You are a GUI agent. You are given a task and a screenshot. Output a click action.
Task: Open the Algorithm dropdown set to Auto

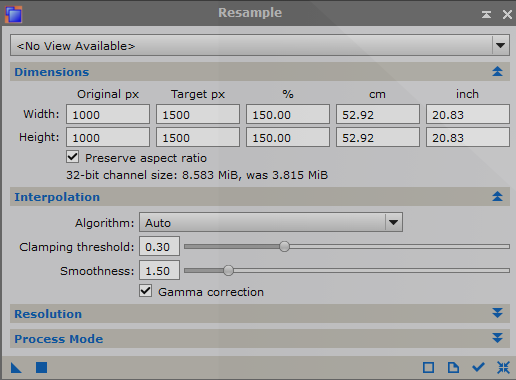pos(271,222)
